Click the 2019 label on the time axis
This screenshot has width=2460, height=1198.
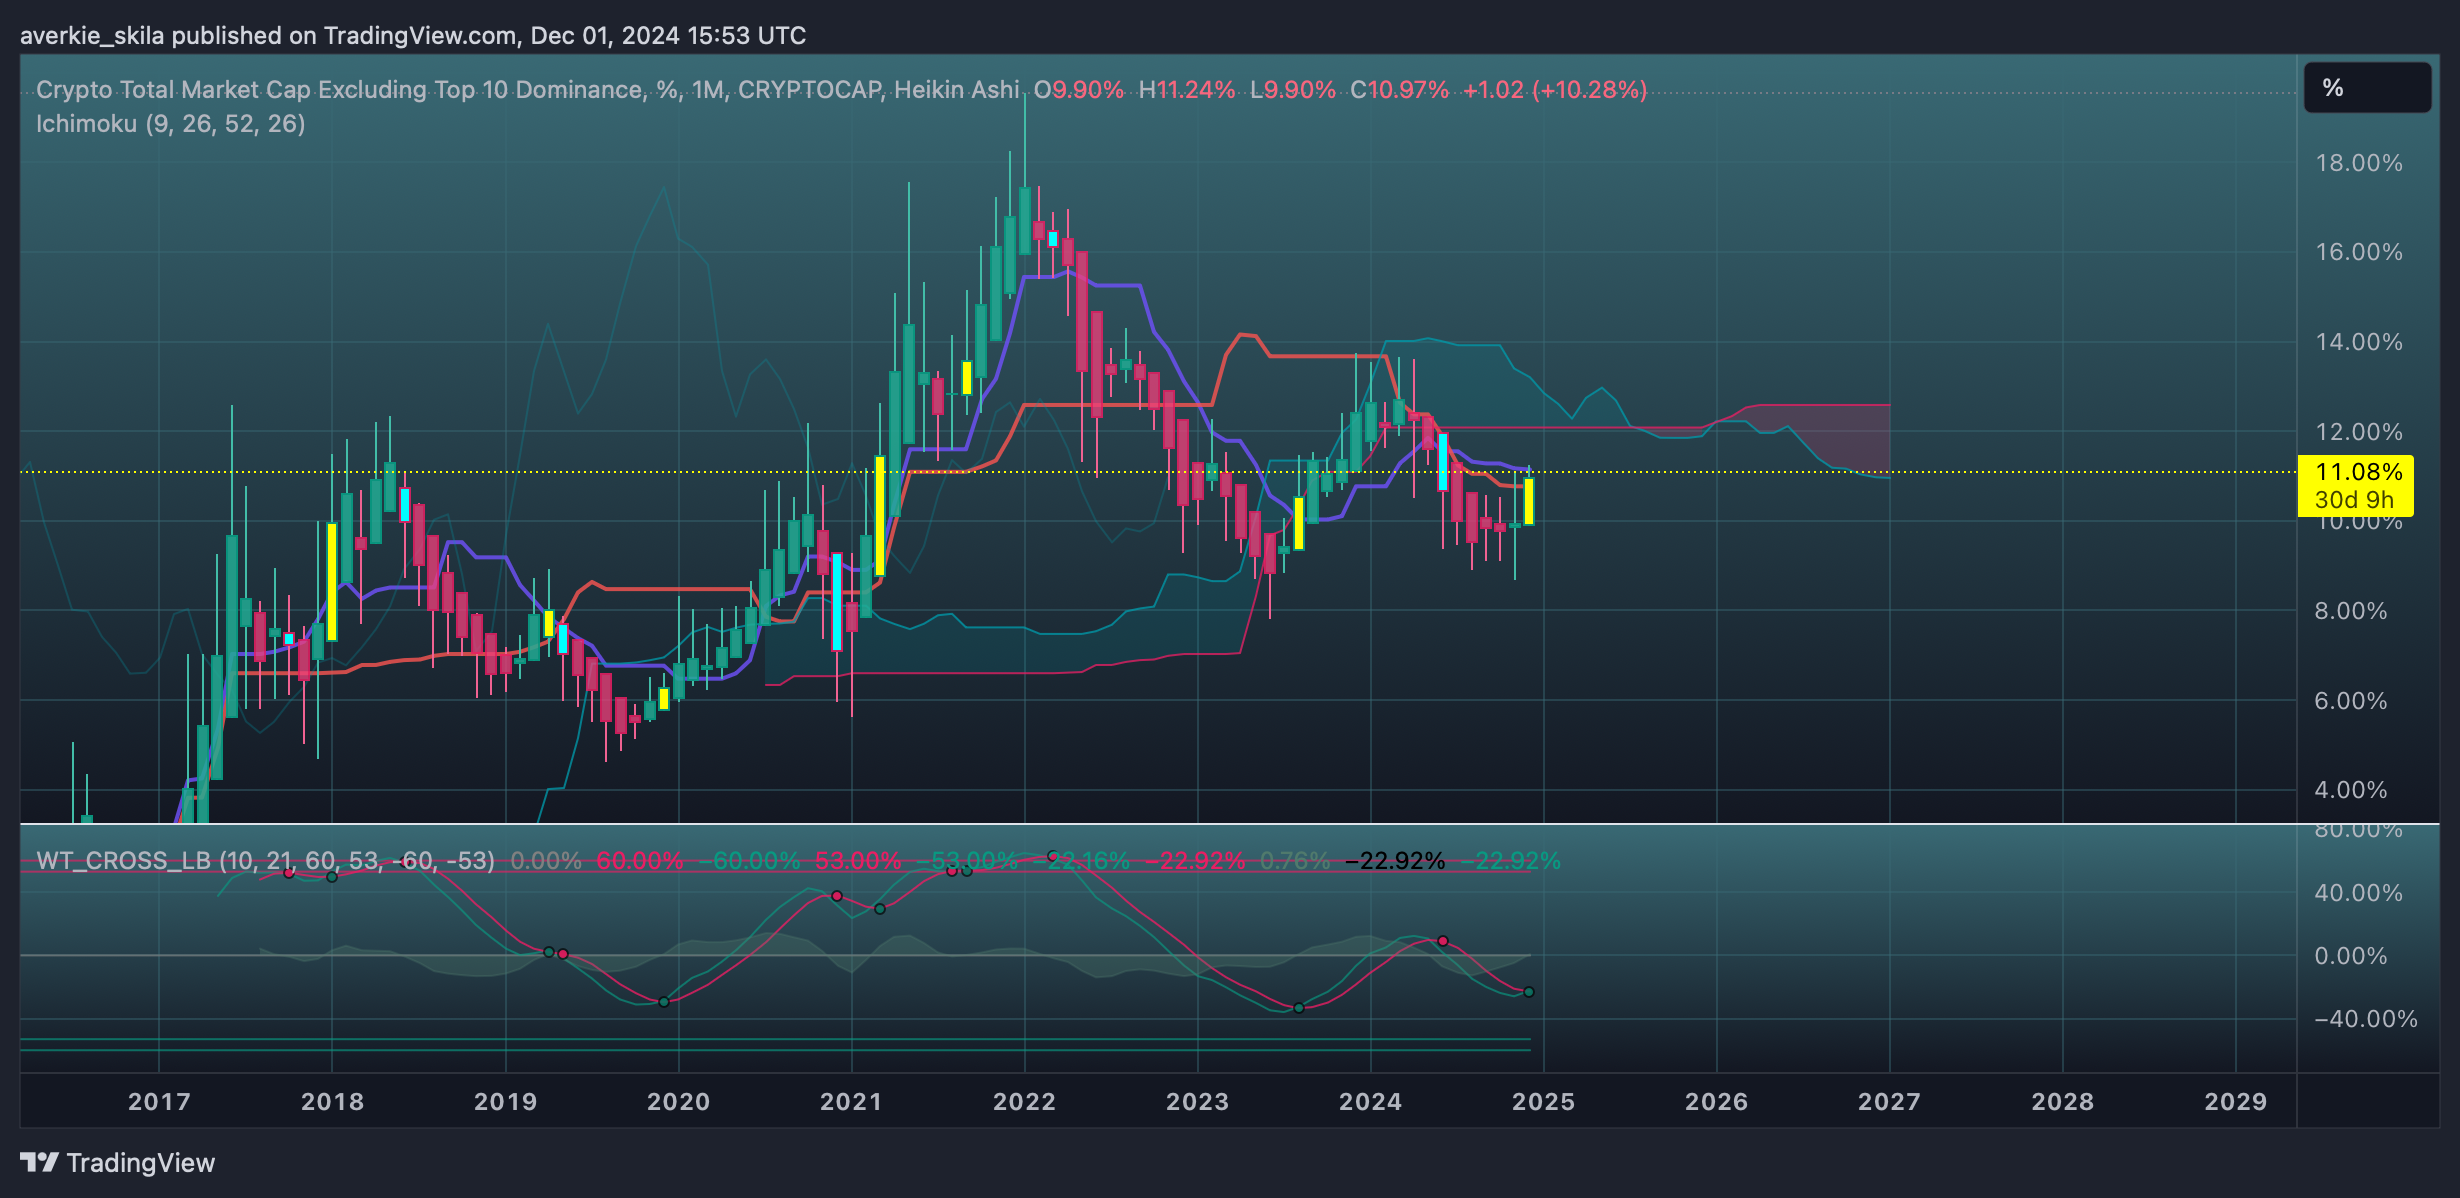[505, 1102]
